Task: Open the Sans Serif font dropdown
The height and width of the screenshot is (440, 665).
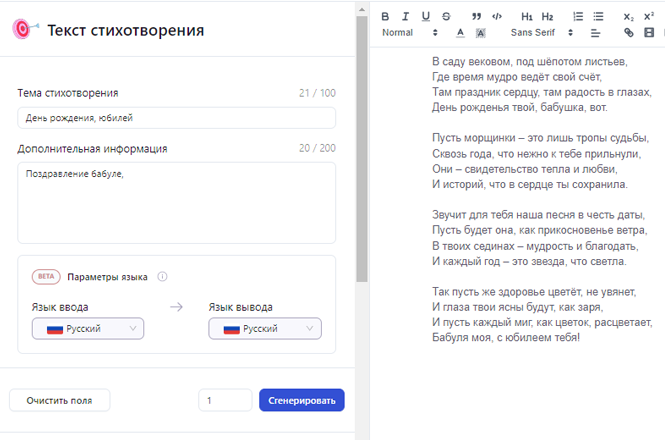Action: [x=542, y=33]
